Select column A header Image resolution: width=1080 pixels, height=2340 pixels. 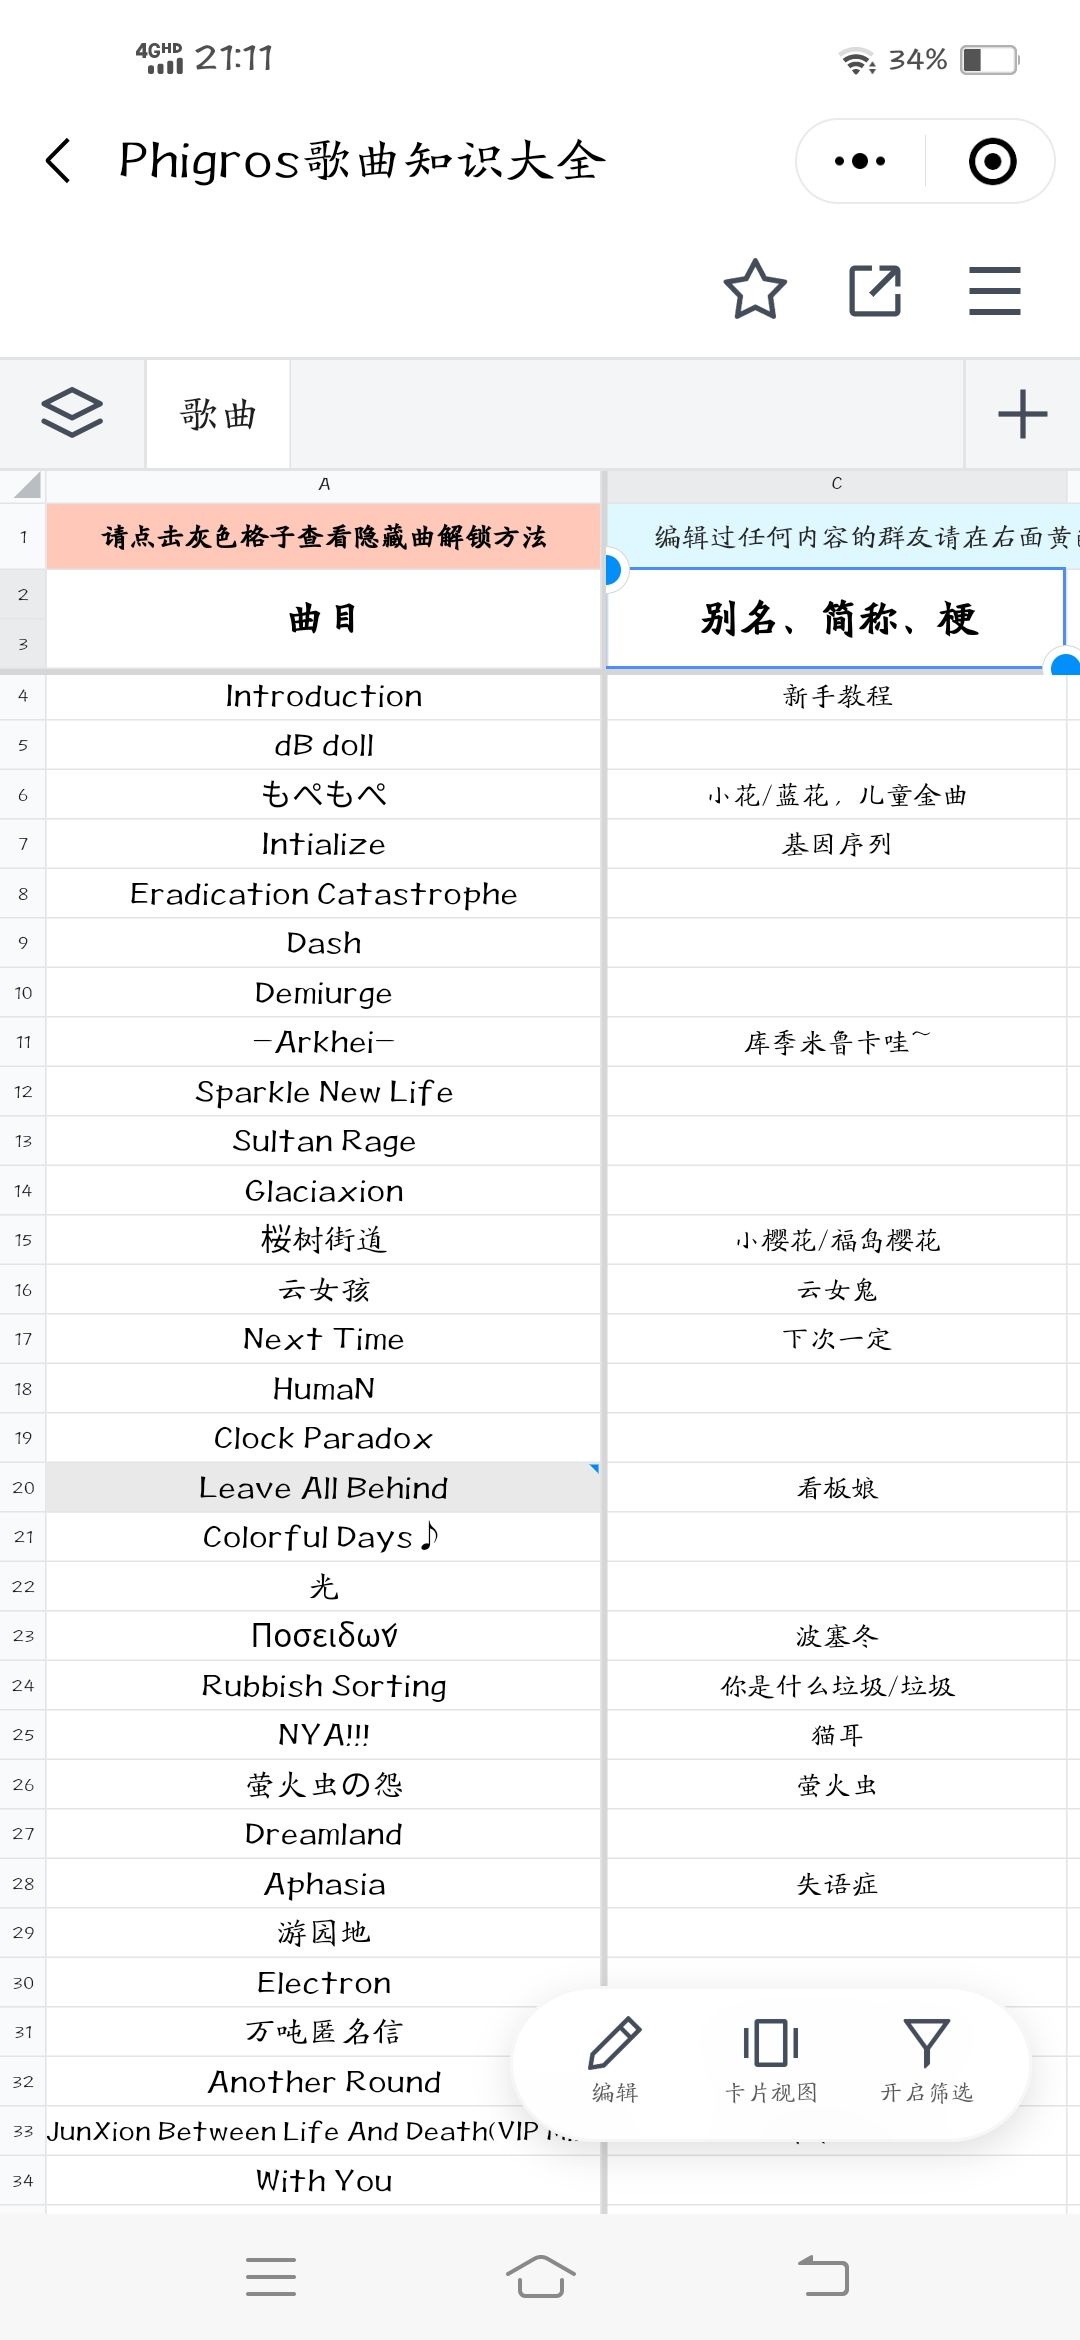323,485
